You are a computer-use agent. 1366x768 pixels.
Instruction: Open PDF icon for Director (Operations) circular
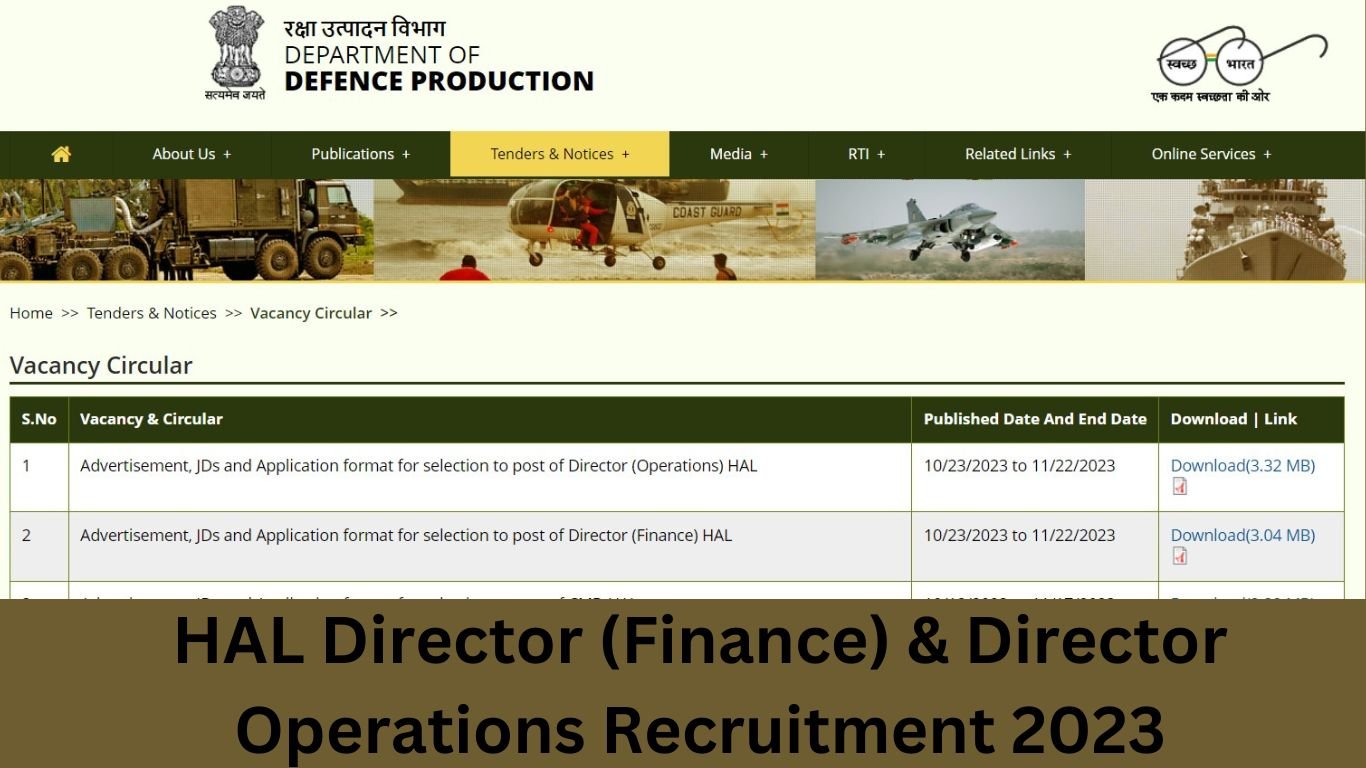(x=1180, y=486)
